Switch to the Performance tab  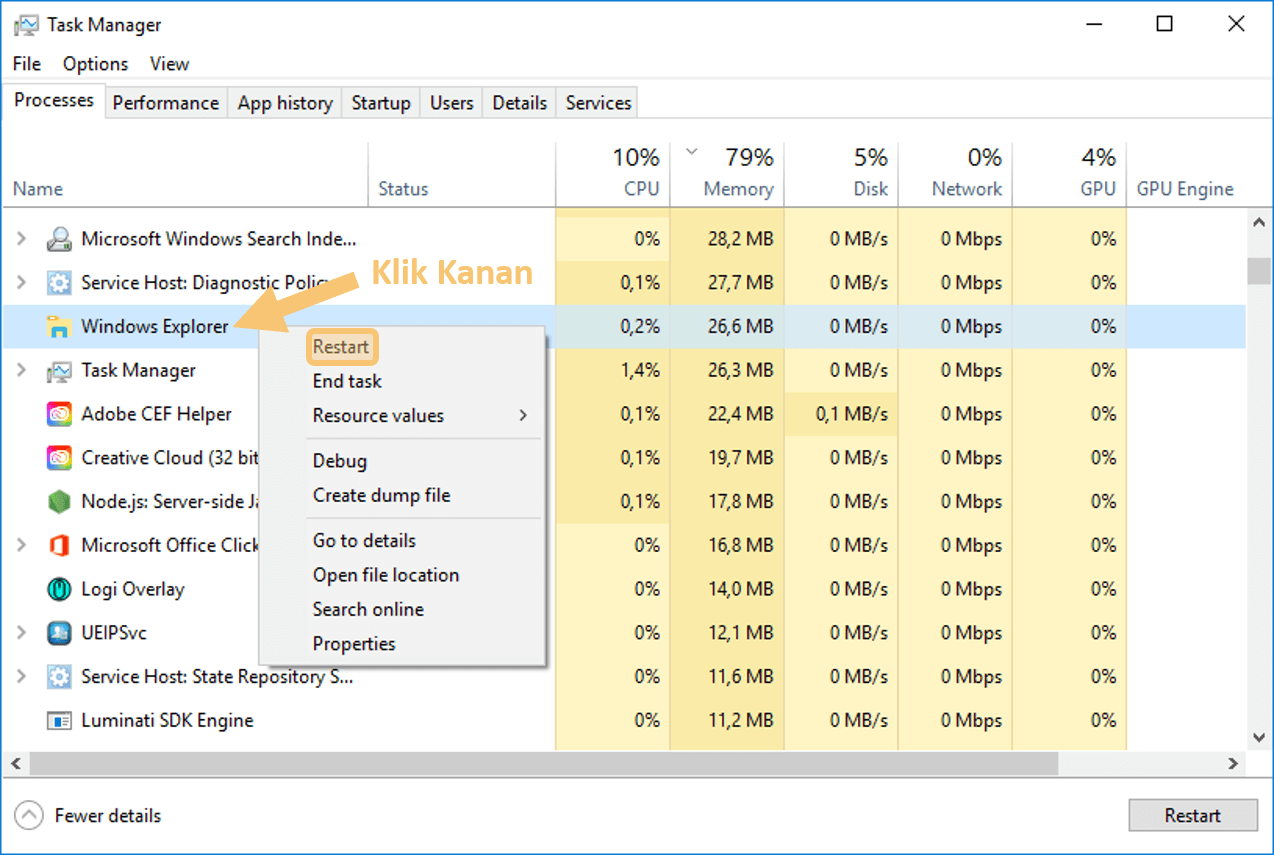point(166,103)
